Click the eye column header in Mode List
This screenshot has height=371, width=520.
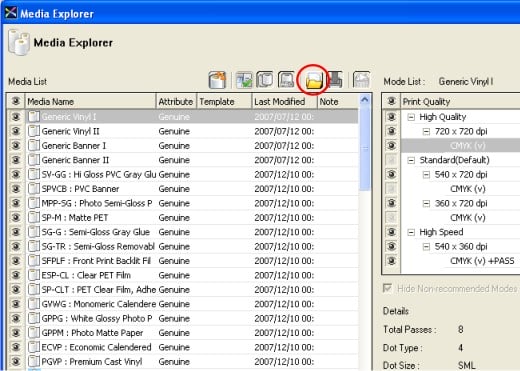coord(392,101)
